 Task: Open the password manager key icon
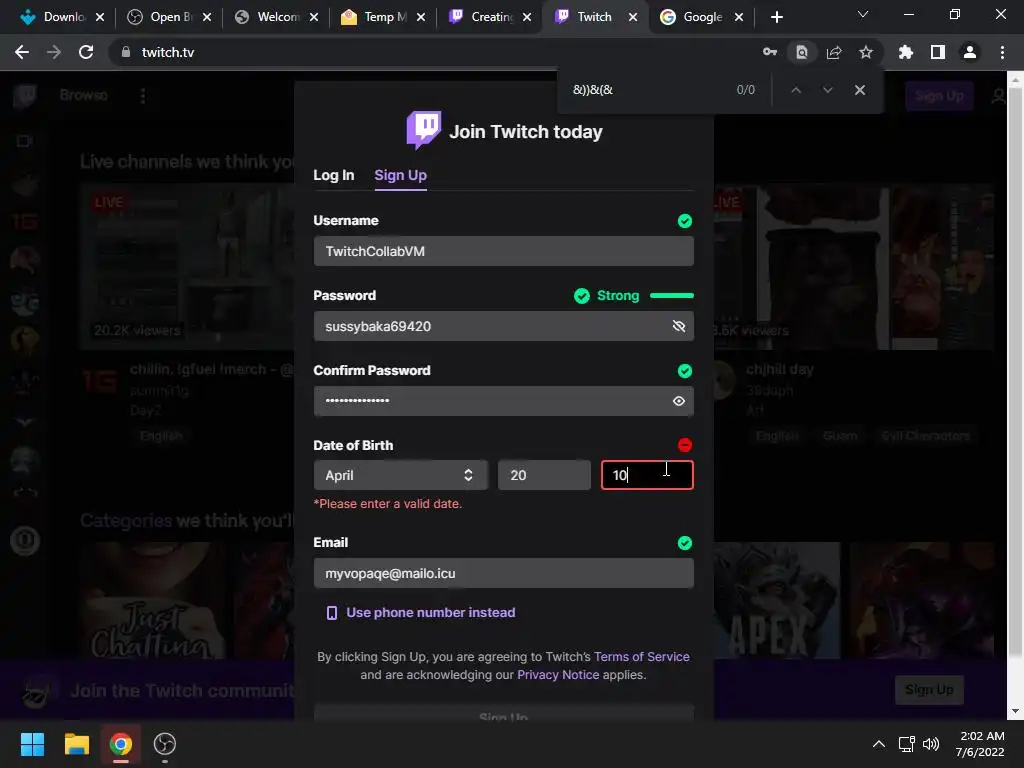click(x=770, y=52)
